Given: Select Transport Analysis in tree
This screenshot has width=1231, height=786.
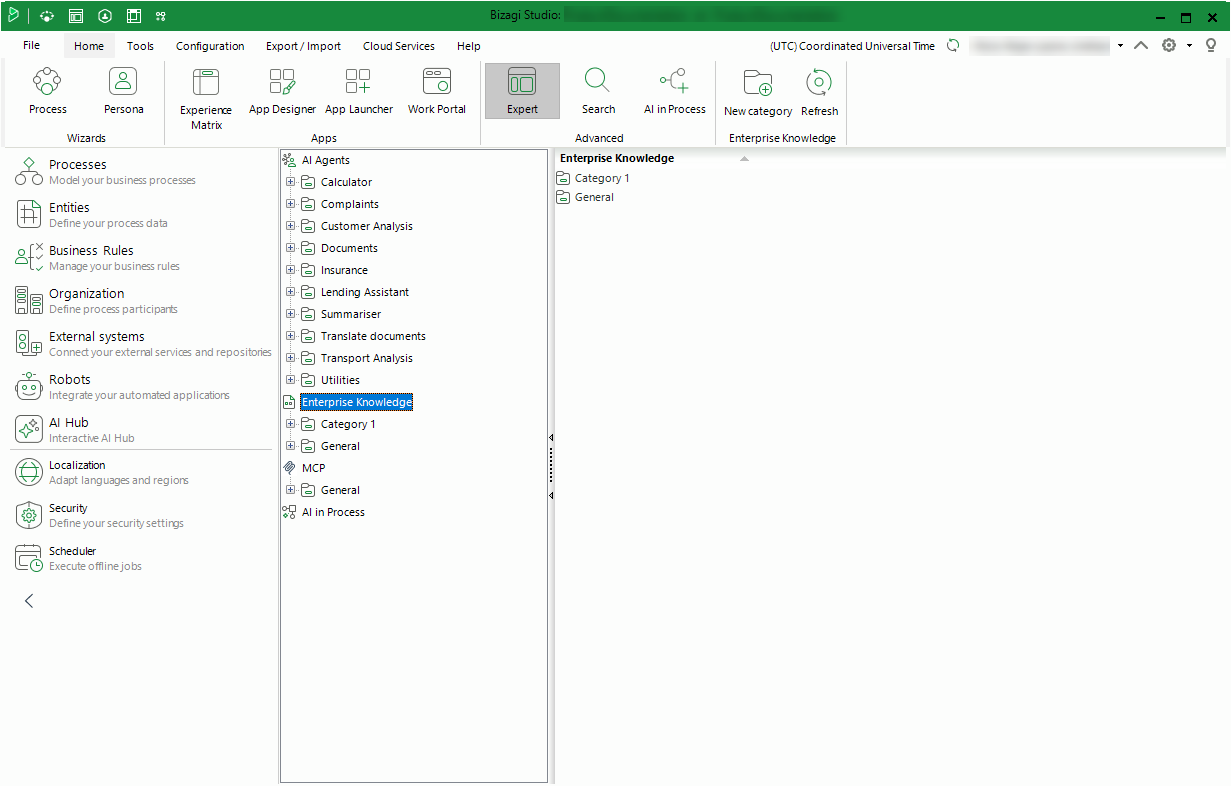Looking at the screenshot, I should pos(367,358).
